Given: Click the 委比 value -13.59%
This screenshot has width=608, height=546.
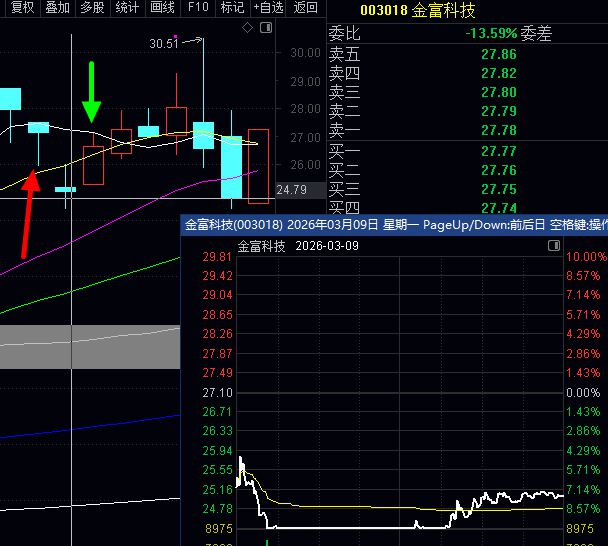Looking at the screenshot, I should [x=491, y=33].
